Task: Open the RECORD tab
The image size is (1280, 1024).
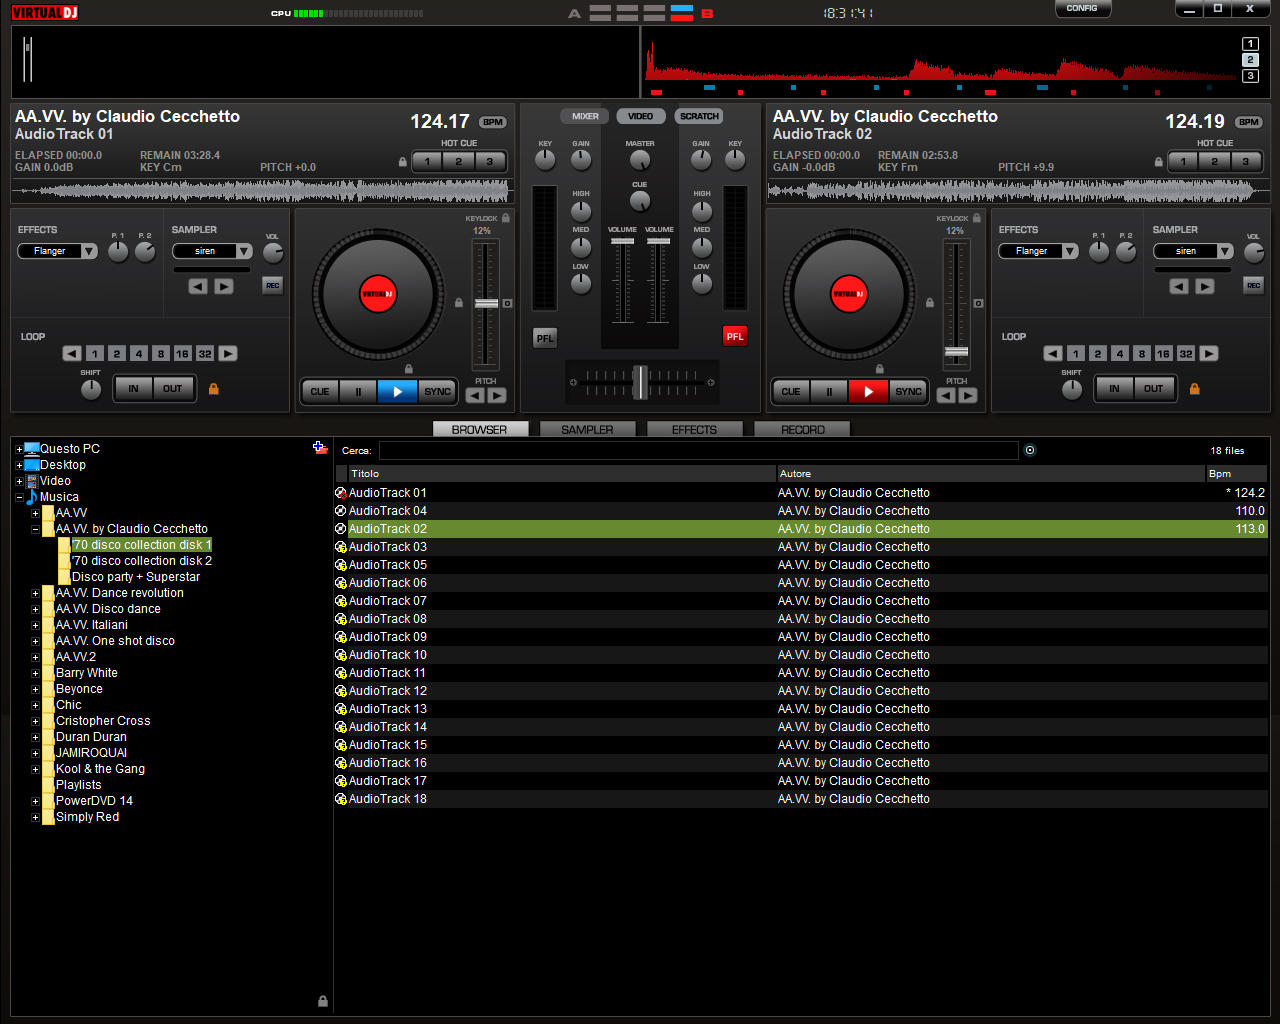Action: click(x=803, y=429)
